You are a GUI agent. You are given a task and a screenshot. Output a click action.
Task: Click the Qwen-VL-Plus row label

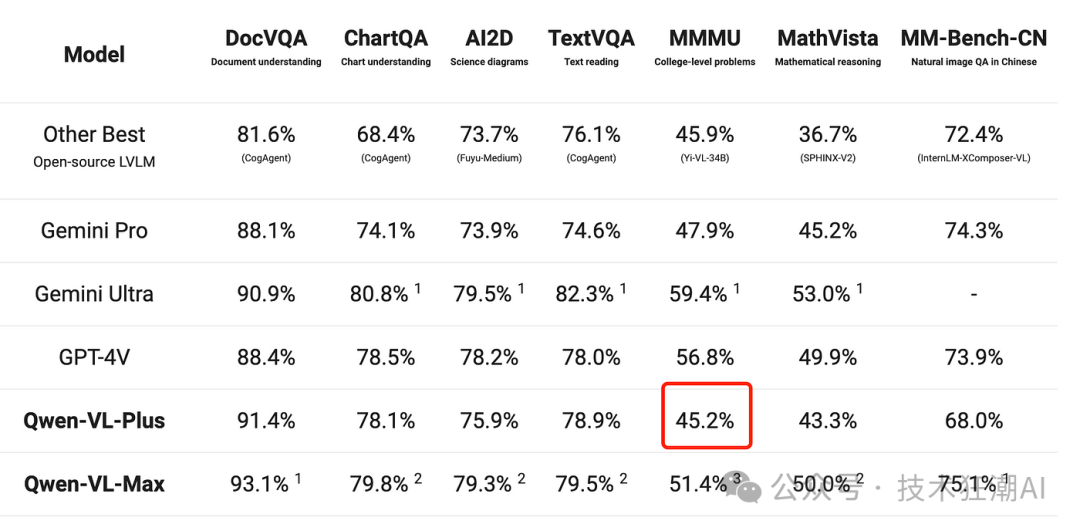click(94, 420)
